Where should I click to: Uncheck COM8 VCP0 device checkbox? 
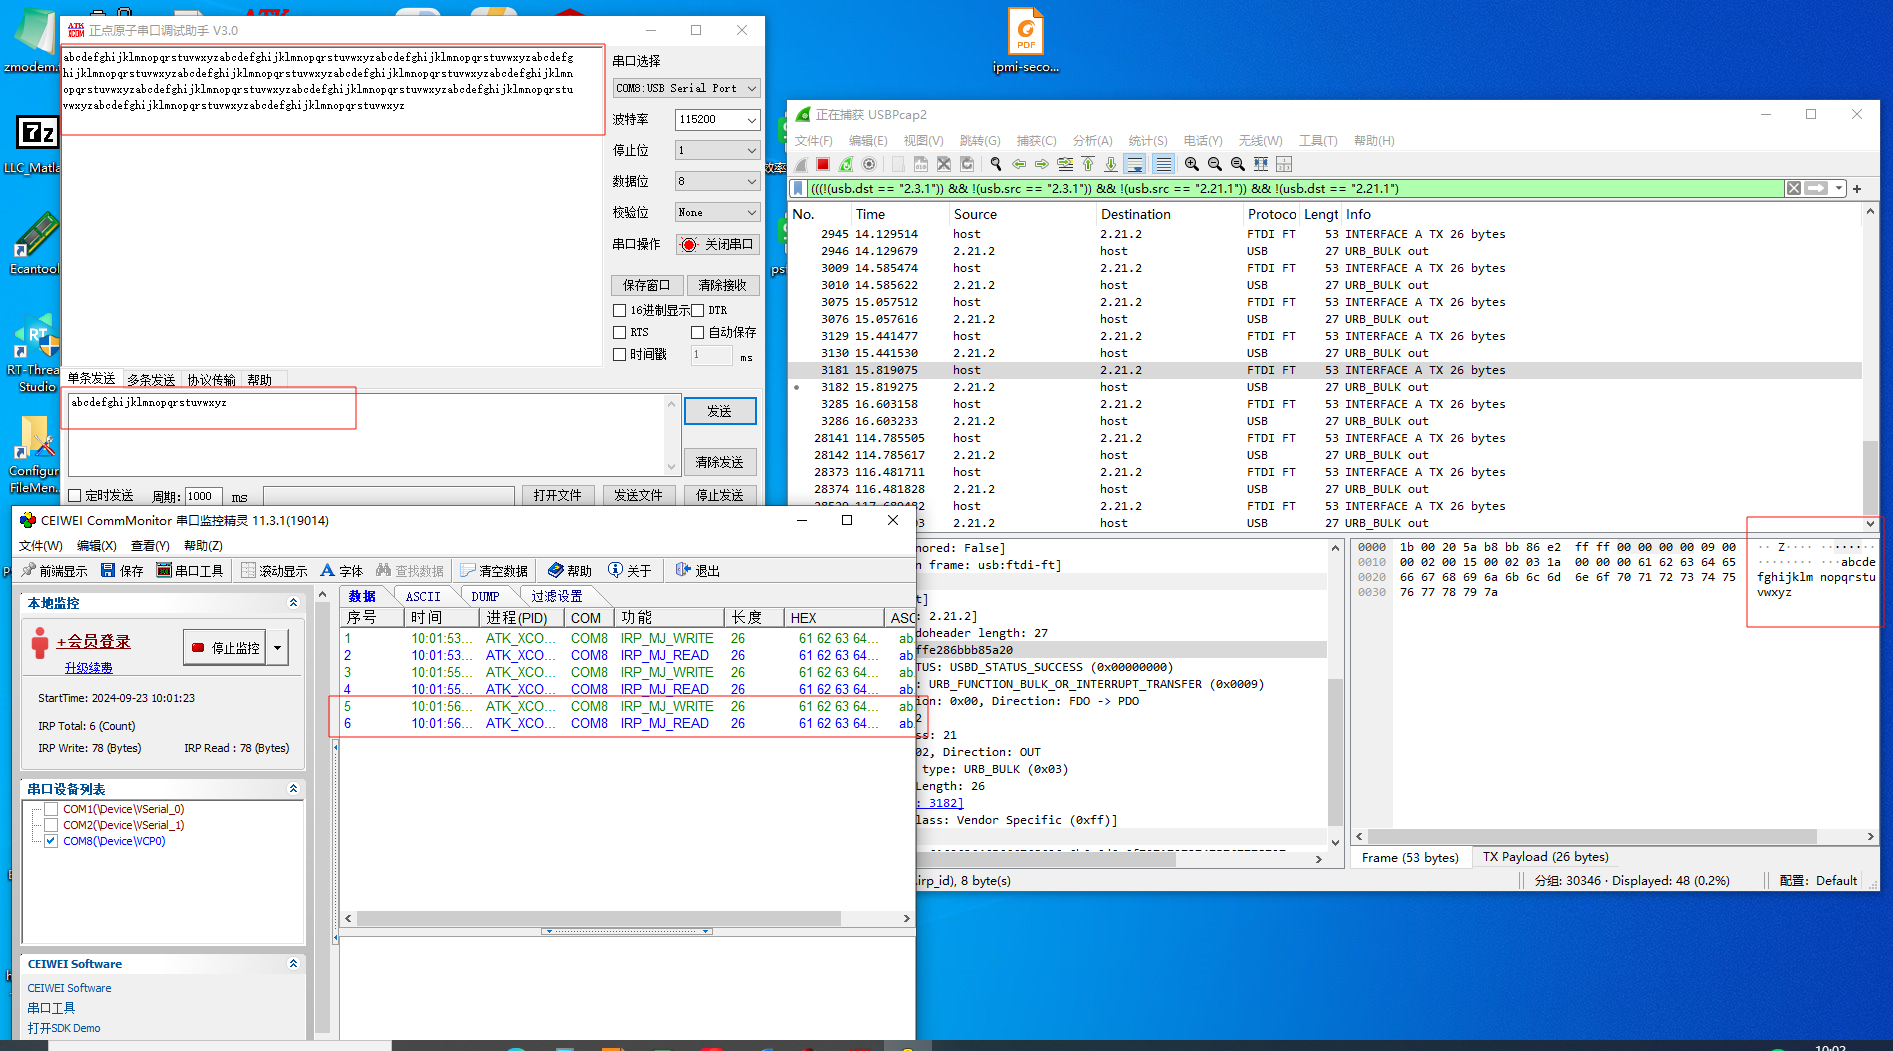[x=51, y=841]
